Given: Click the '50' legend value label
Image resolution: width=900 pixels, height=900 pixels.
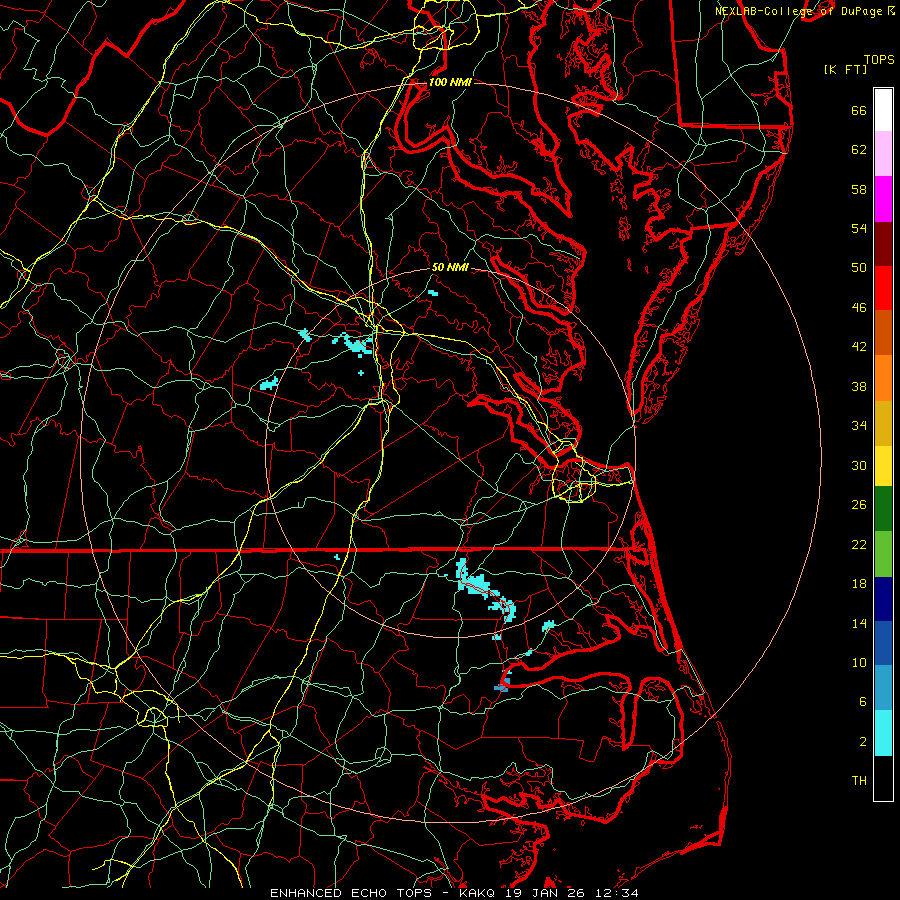Looking at the screenshot, I should click(859, 267).
